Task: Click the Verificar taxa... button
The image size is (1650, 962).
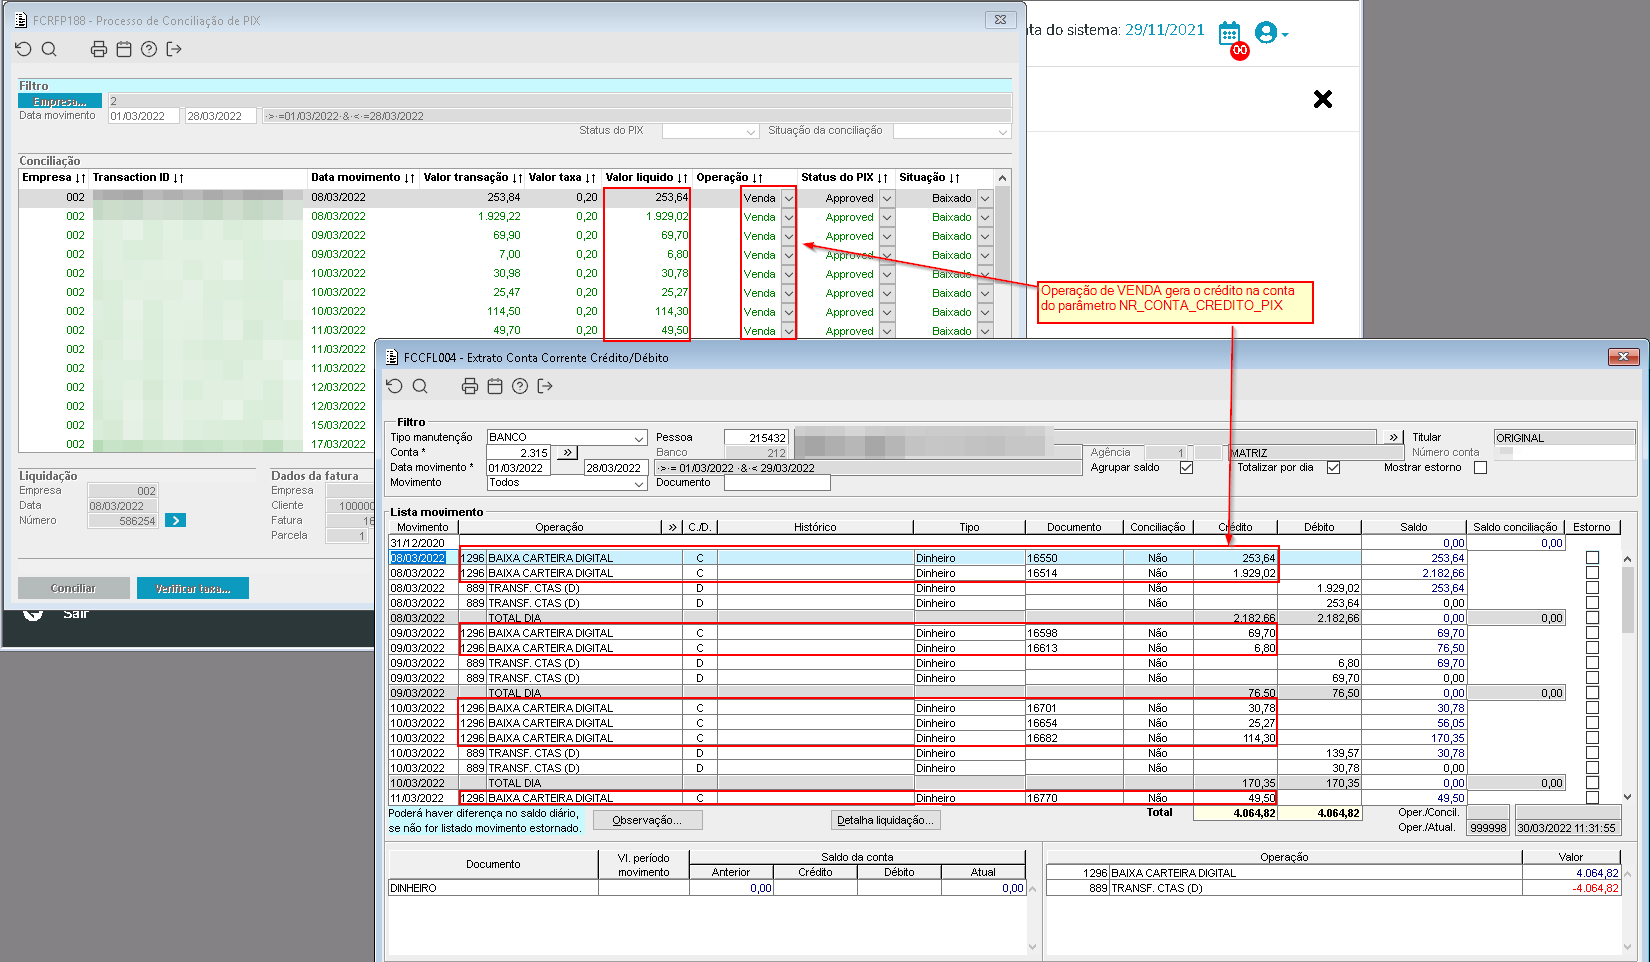Action: [193, 588]
